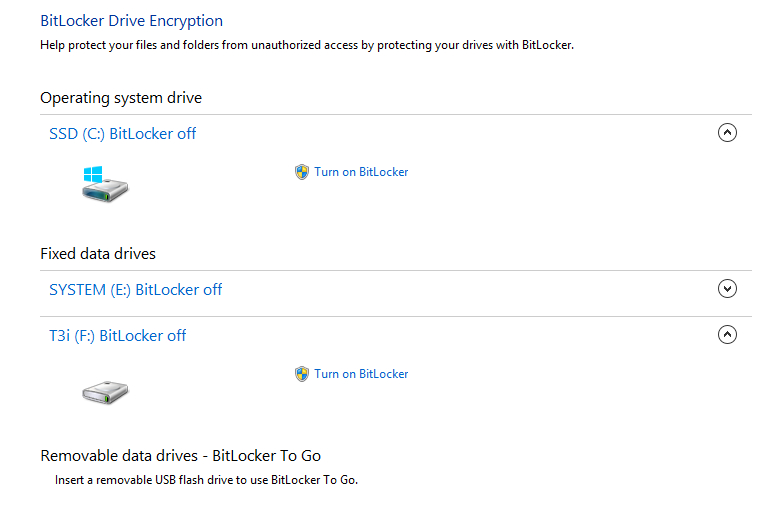Click the Help protect your files description text

307,45
